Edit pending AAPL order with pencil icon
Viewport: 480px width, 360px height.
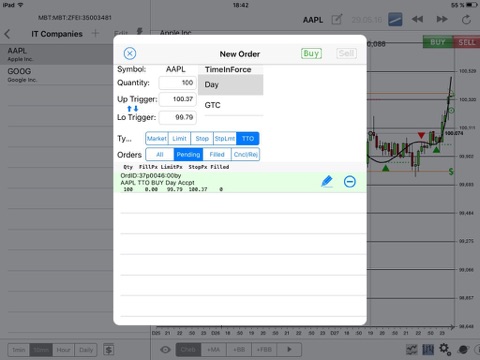point(327,182)
